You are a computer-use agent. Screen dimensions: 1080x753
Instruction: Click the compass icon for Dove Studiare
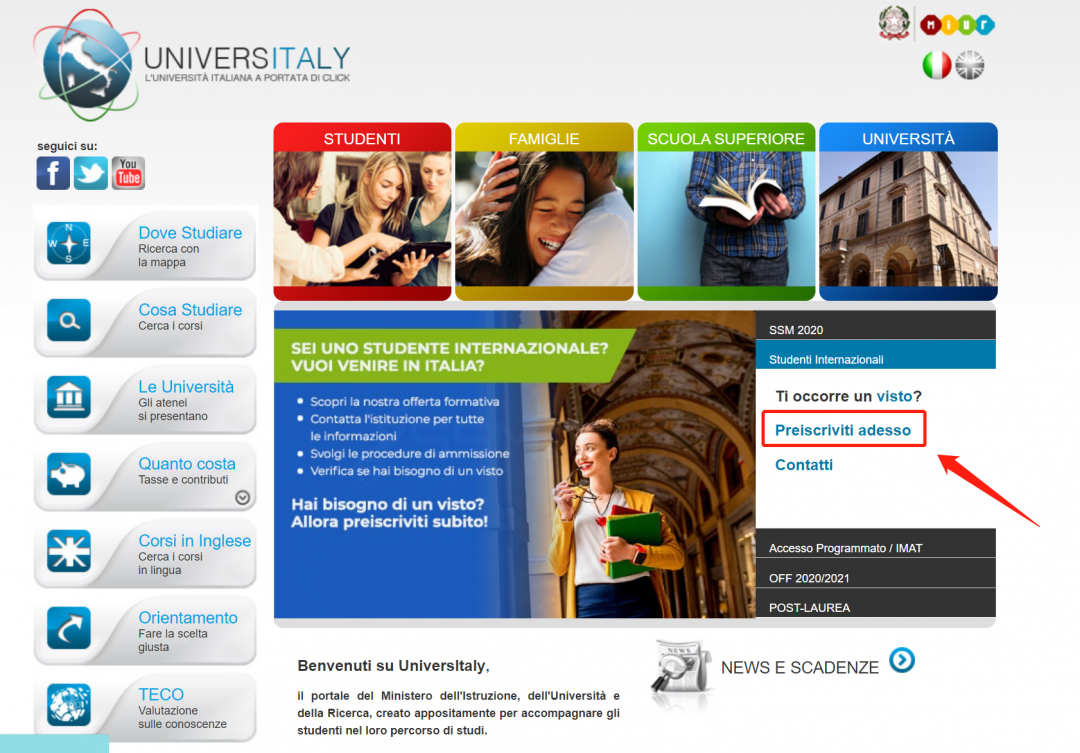(x=69, y=243)
